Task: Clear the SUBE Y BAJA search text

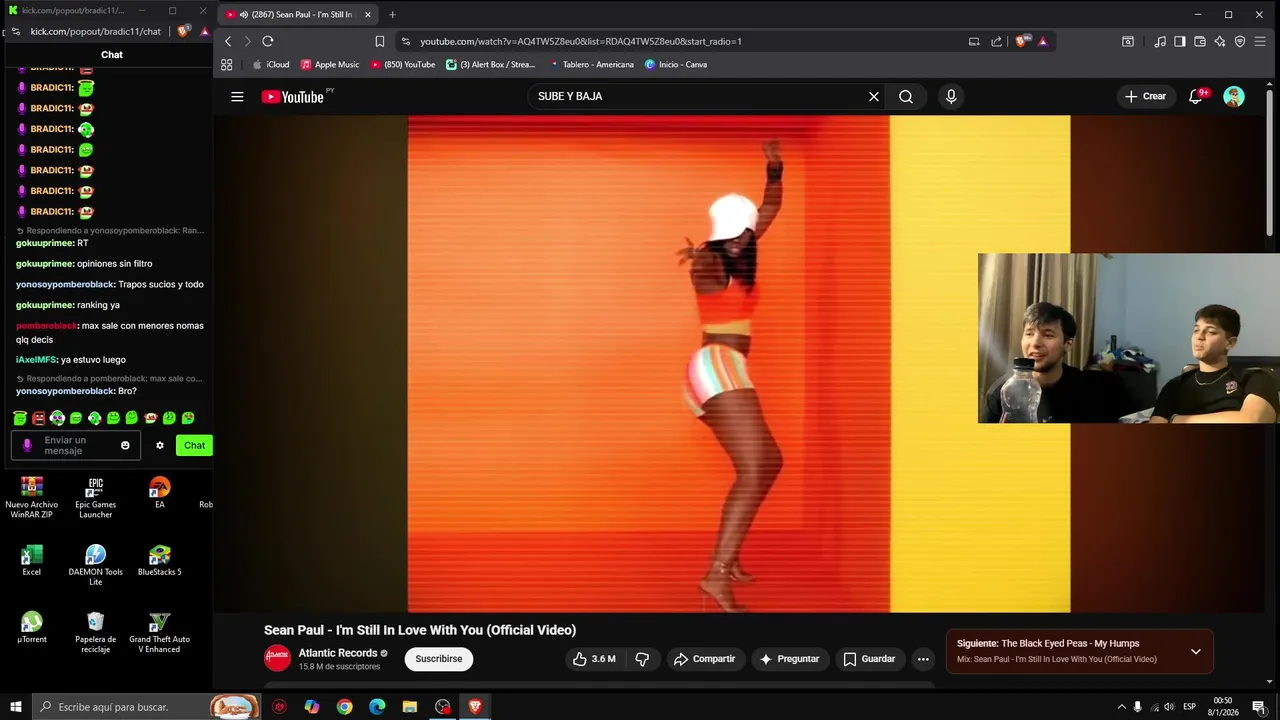Action: coord(874,97)
